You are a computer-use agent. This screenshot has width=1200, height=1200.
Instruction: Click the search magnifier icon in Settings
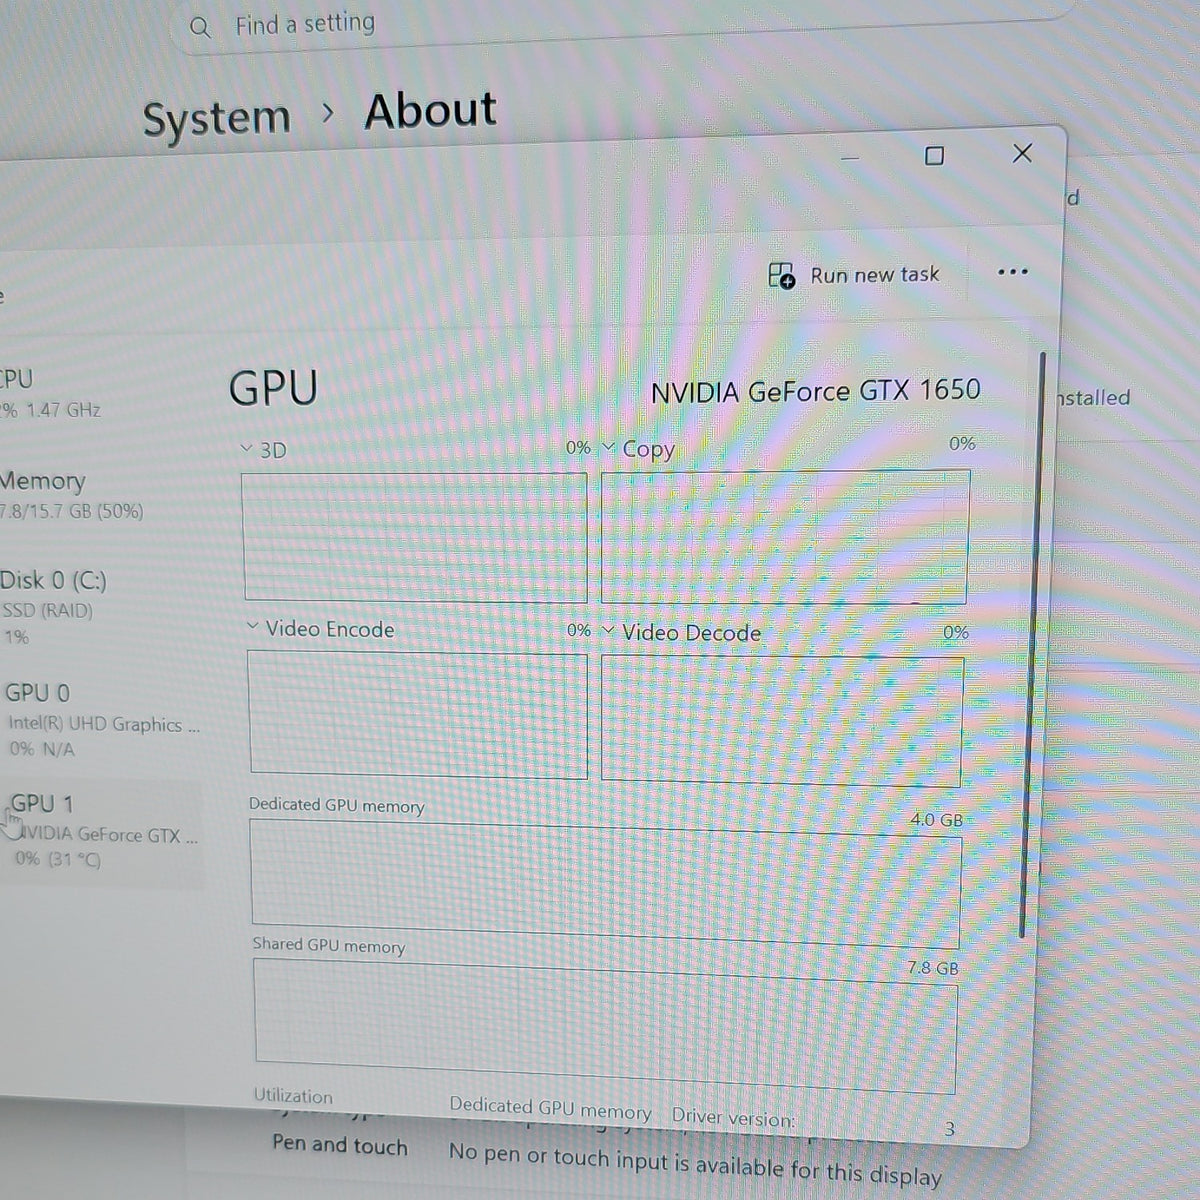tap(200, 27)
